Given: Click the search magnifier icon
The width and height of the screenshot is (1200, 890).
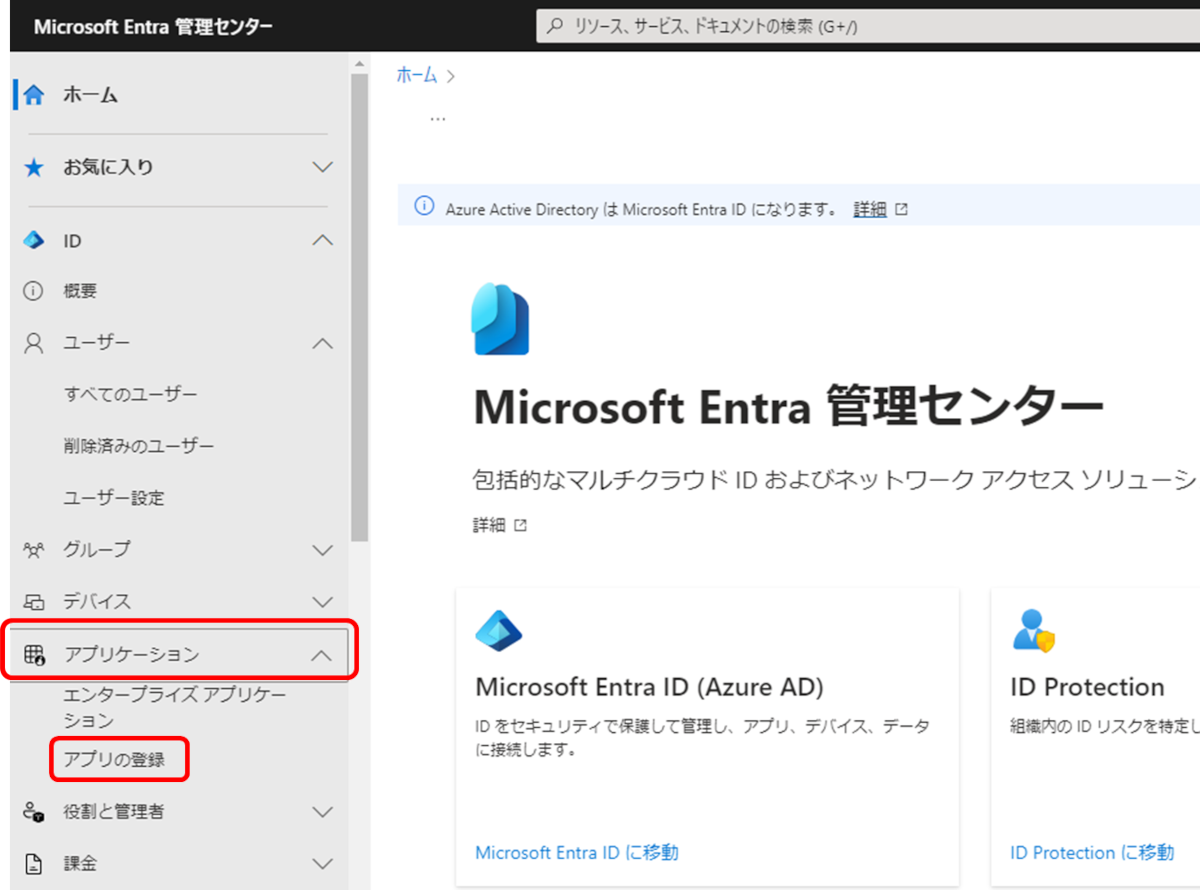Looking at the screenshot, I should click(556, 27).
